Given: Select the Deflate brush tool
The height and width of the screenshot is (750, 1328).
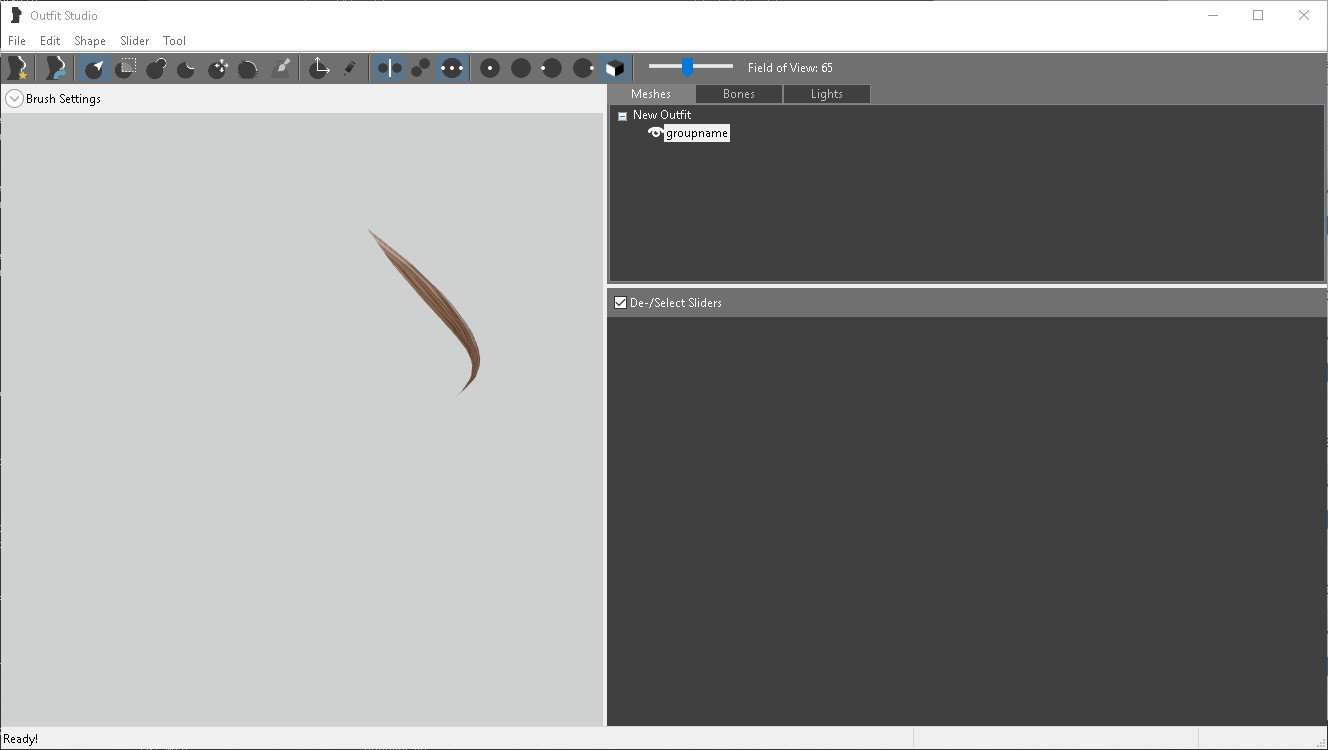Looking at the screenshot, I should 187,68.
